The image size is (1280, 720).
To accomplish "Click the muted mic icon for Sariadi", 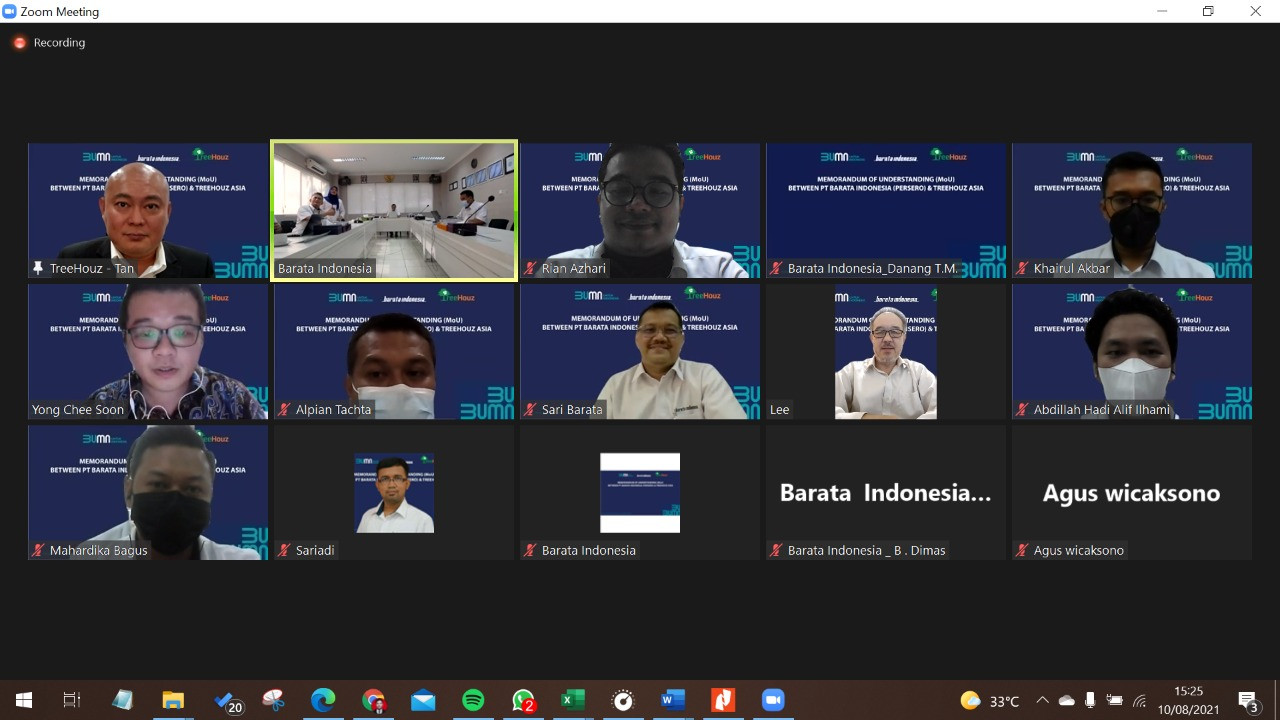I will coord(284,550).
